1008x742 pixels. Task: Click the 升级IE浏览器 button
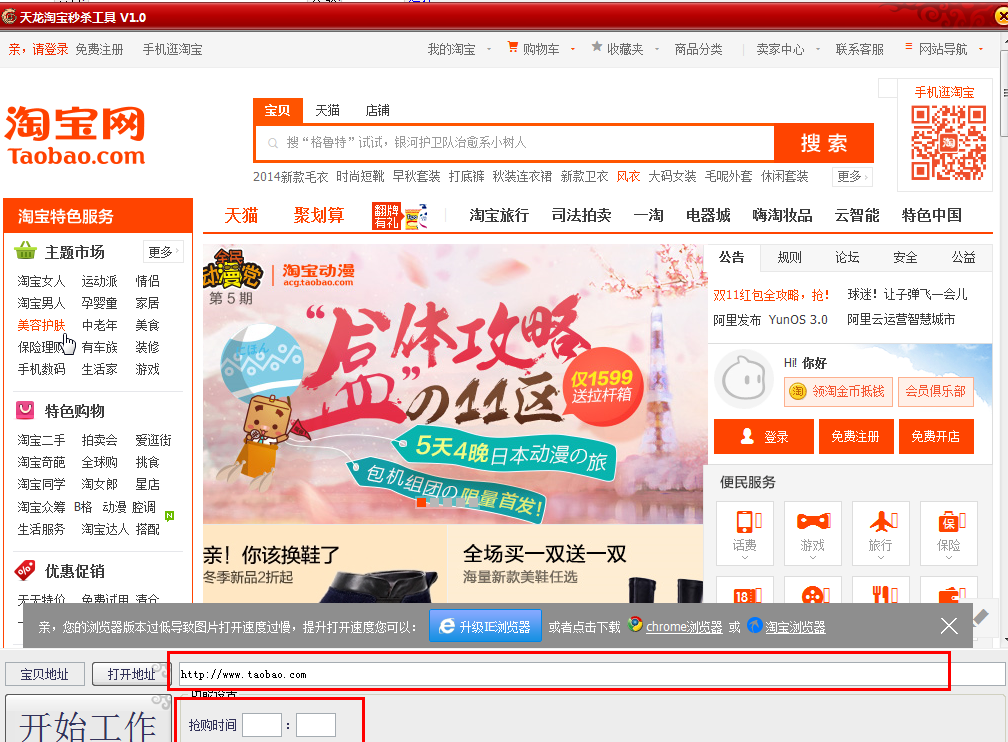click(x=485, y=626)
